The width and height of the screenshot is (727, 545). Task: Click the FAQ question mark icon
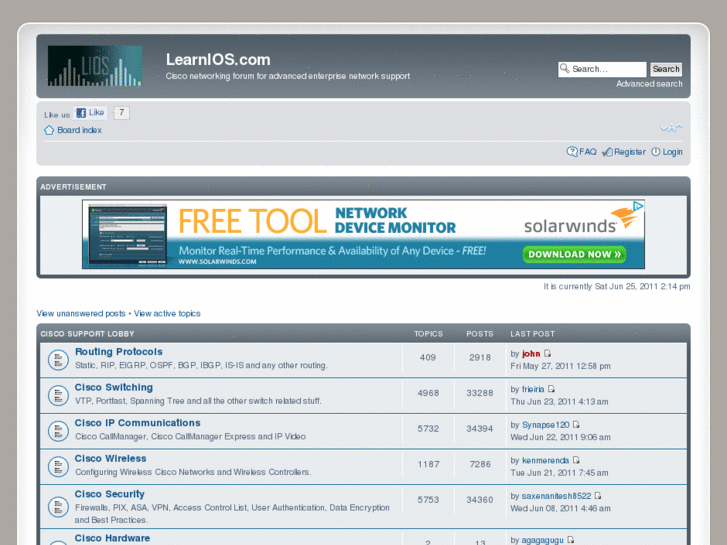point(572,152)
